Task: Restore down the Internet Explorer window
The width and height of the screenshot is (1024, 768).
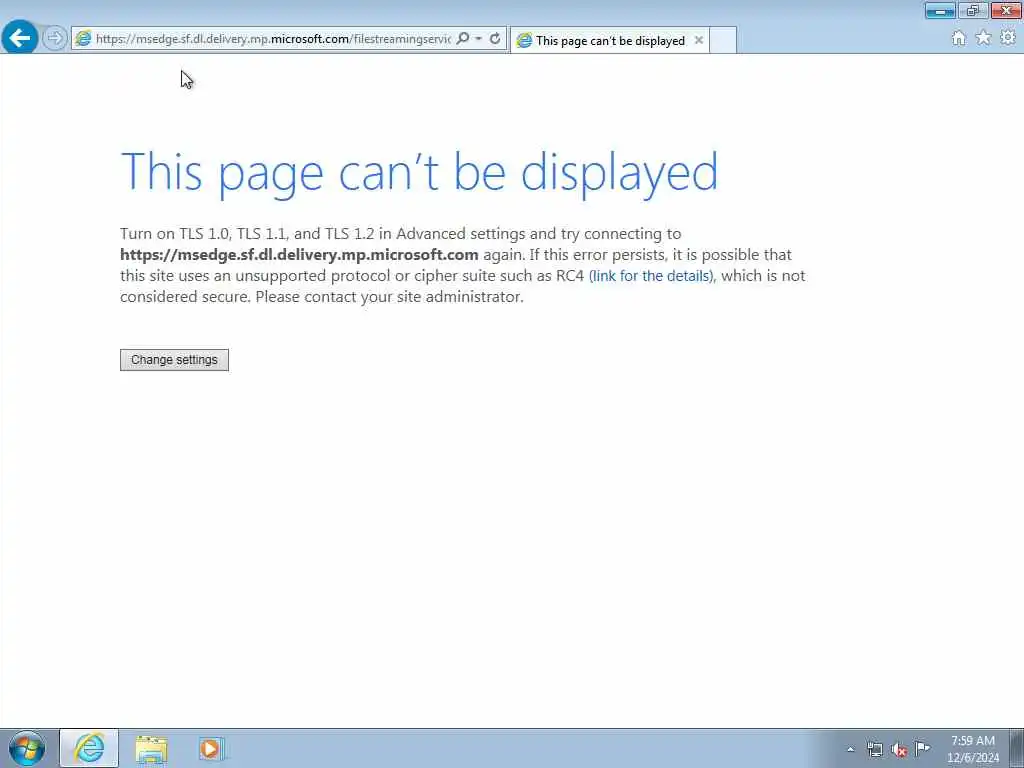Action: click(x=973, y=10)
